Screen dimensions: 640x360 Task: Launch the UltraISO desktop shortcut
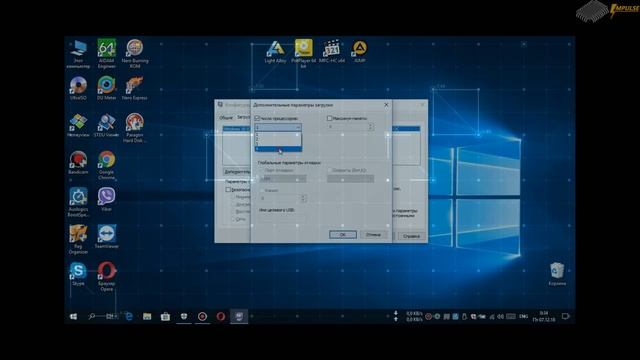[78, 88]
